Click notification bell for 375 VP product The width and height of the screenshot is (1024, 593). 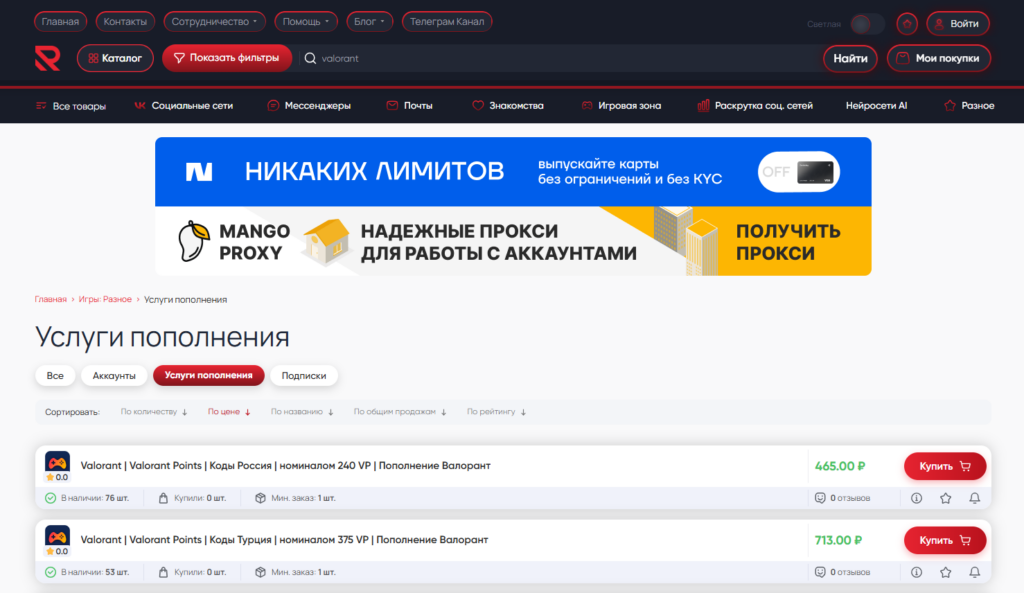(974, 572)
